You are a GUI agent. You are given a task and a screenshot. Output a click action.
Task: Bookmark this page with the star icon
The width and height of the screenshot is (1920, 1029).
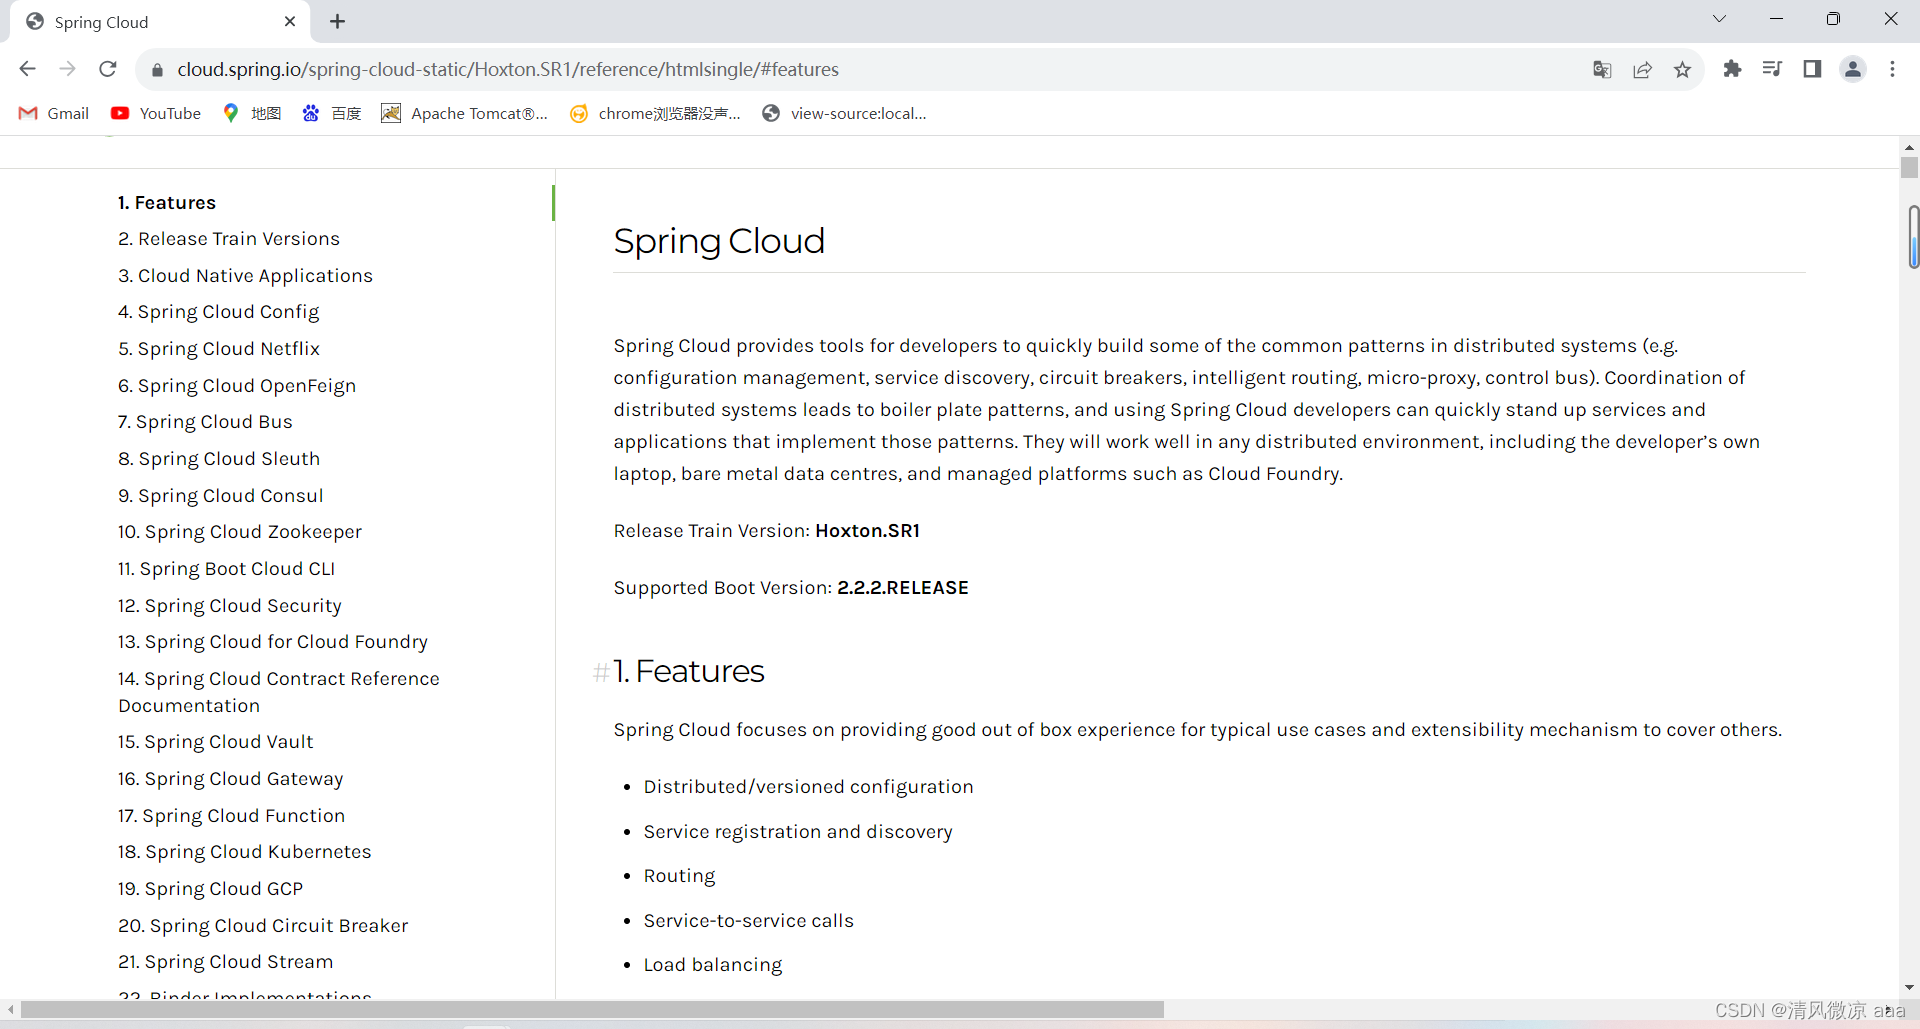tap(1682, 69)
